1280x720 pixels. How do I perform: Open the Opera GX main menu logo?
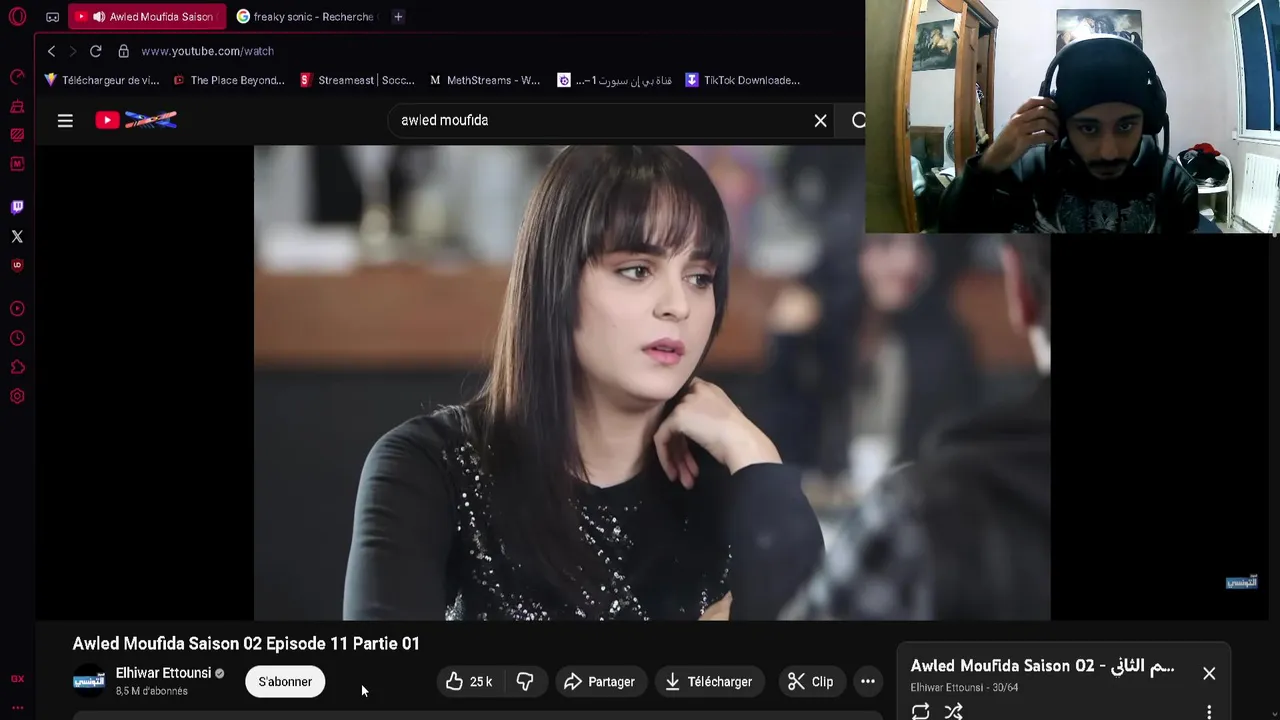[17, 17]
